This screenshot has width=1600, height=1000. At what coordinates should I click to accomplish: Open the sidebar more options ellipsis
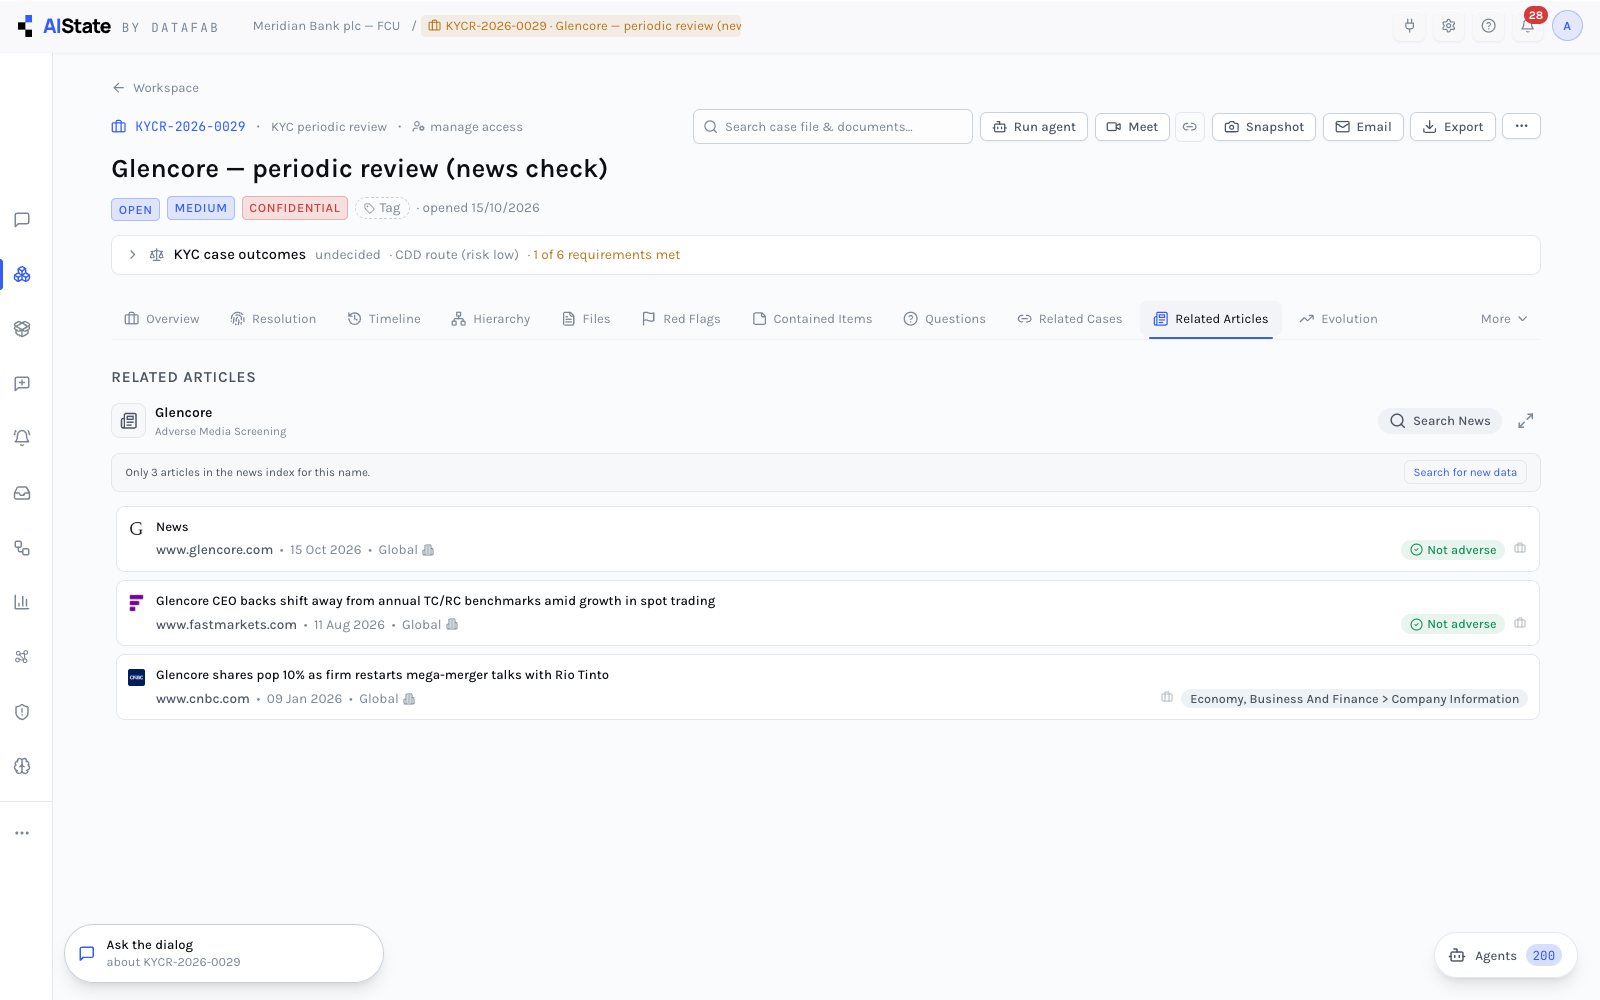pos(22,833)
